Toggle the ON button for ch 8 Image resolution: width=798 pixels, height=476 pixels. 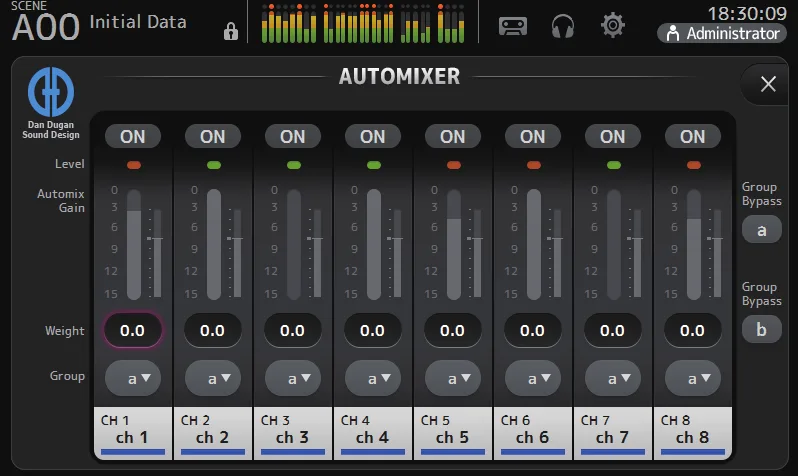693,136
